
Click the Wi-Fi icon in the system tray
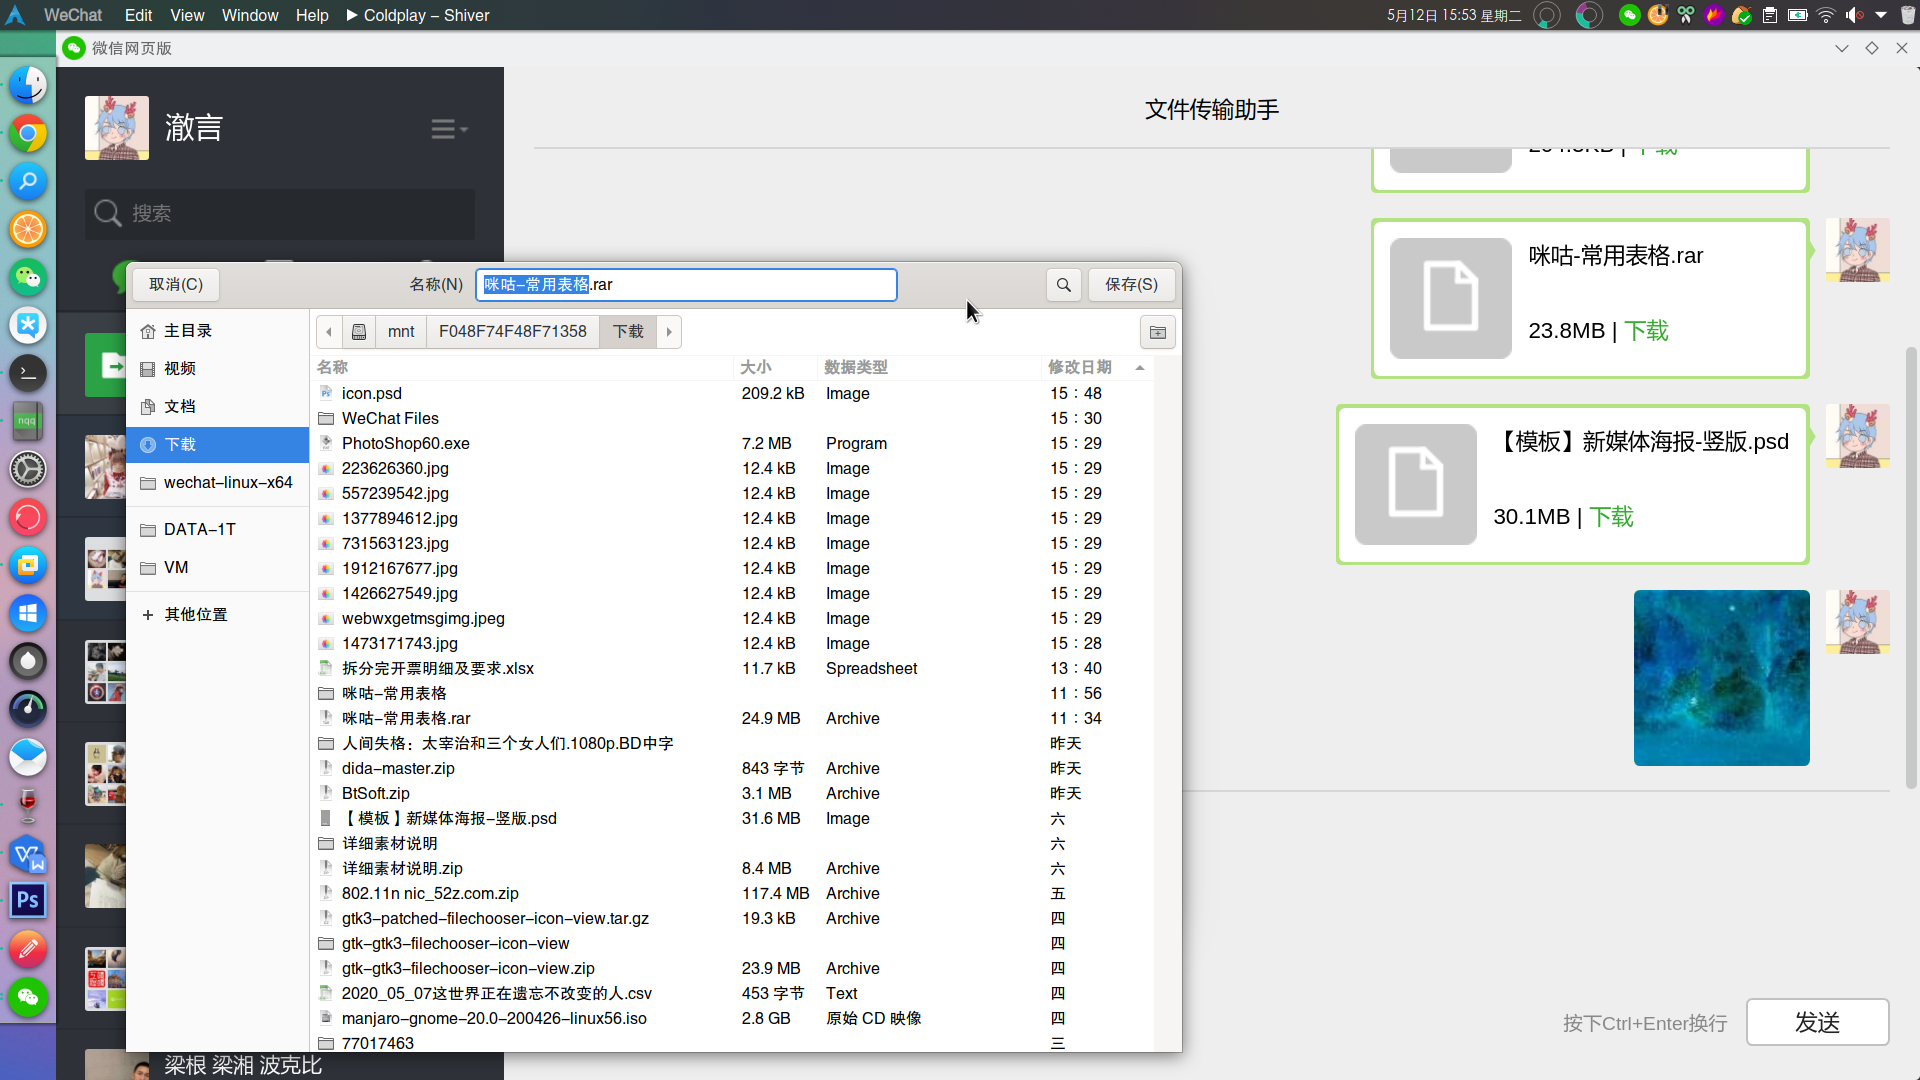1826,15
